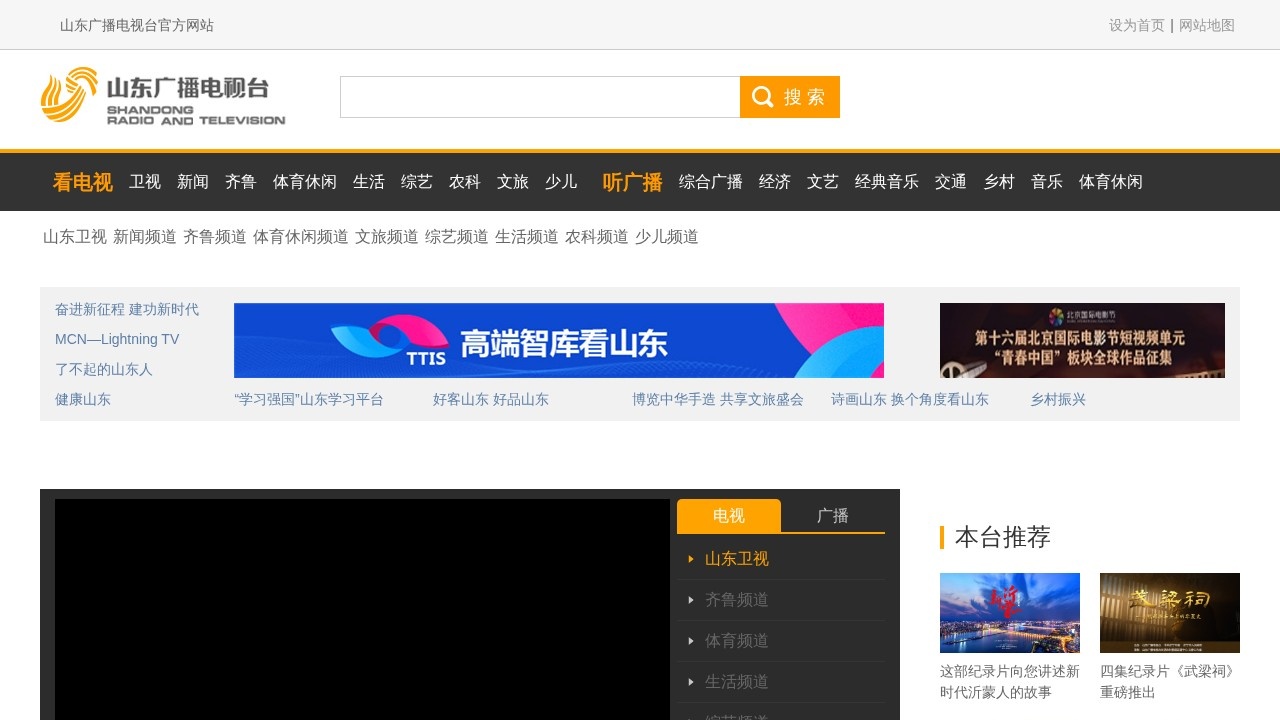Click the 听广播 heading in nav bar
The height and width of the screenshot is (720, 1280).
[x=633, y=182]
